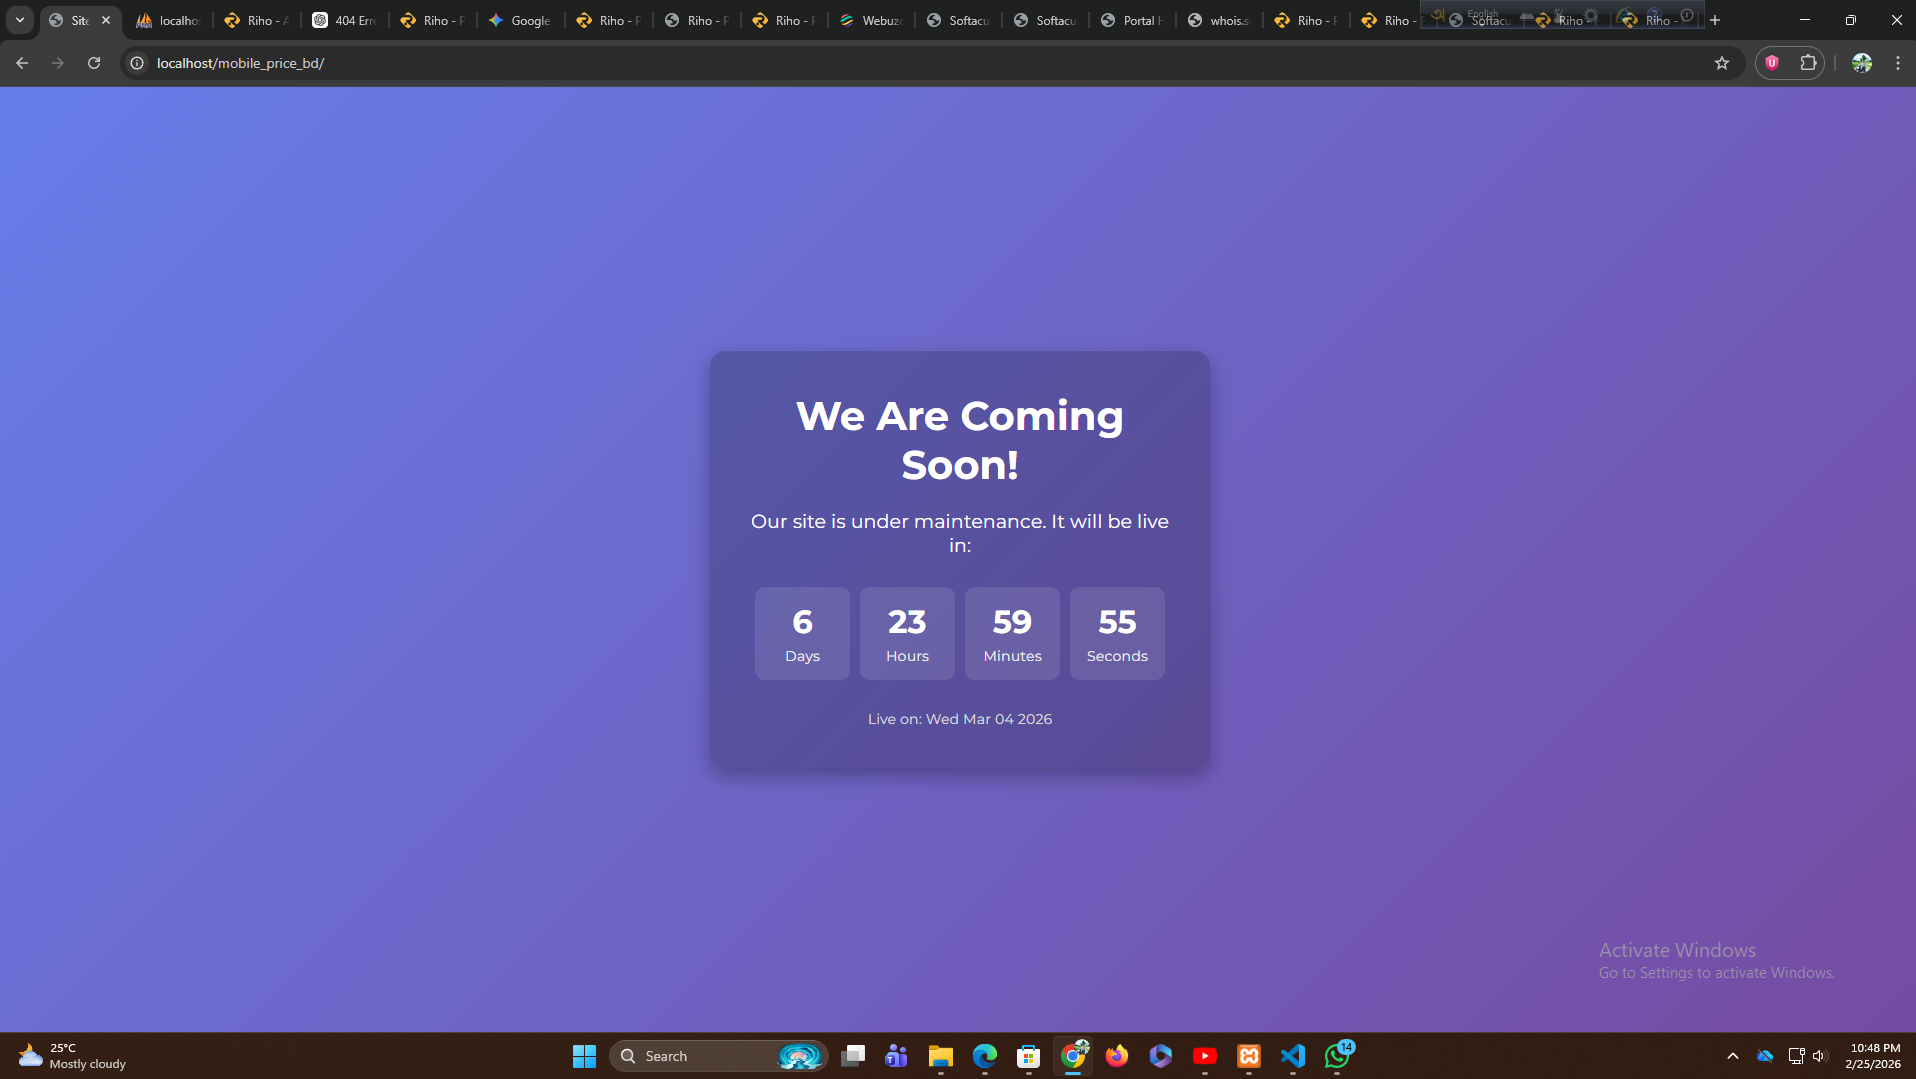This screenshot has width=1916, height=1079.
Task: Close the active Site tab
Action: click(106, 20)
